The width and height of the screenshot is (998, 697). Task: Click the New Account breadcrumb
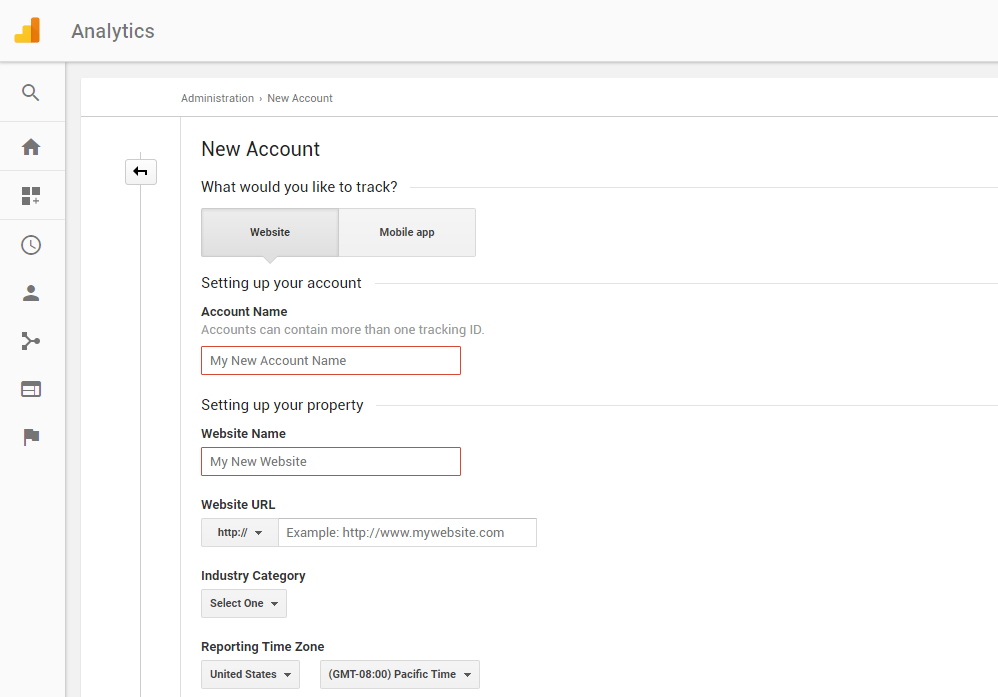[300, 98]
